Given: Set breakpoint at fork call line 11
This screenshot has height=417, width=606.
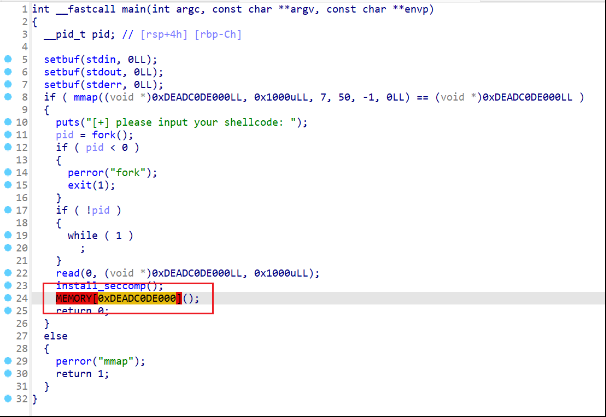Looking at the screenshot, I should [x=8, y=134].
